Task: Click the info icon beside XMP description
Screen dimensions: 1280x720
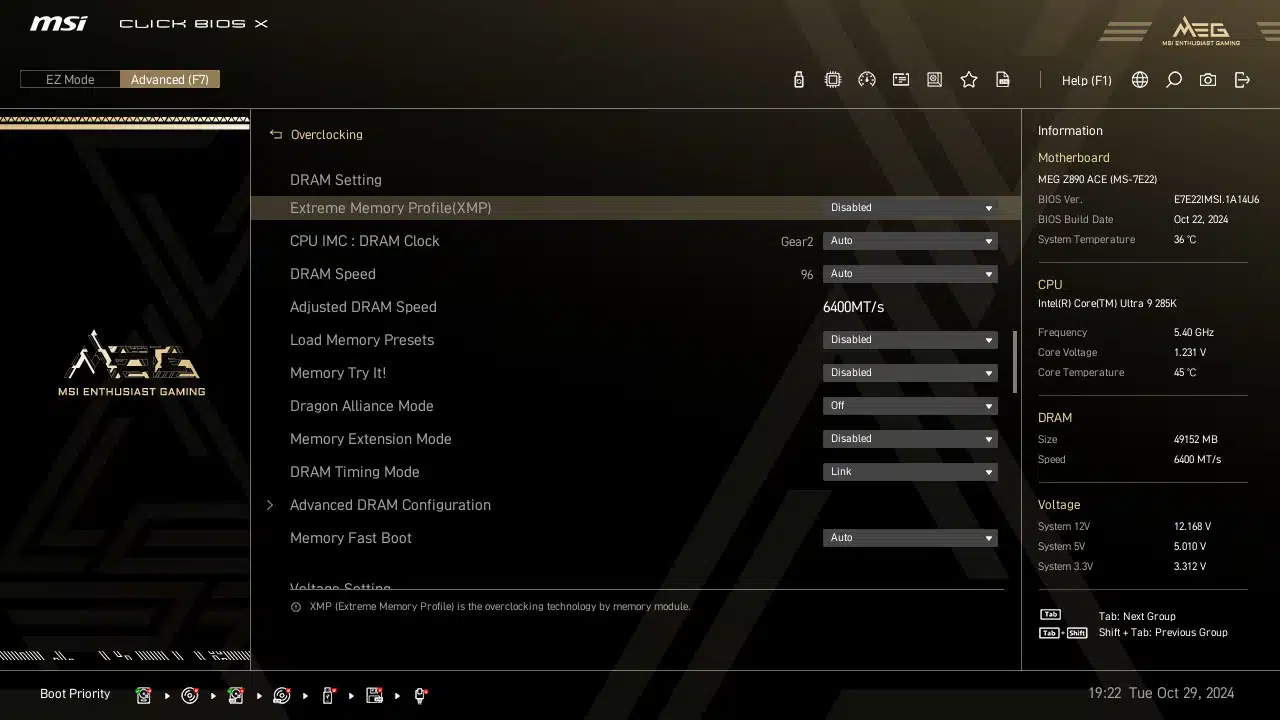Action: pos(296,607)
